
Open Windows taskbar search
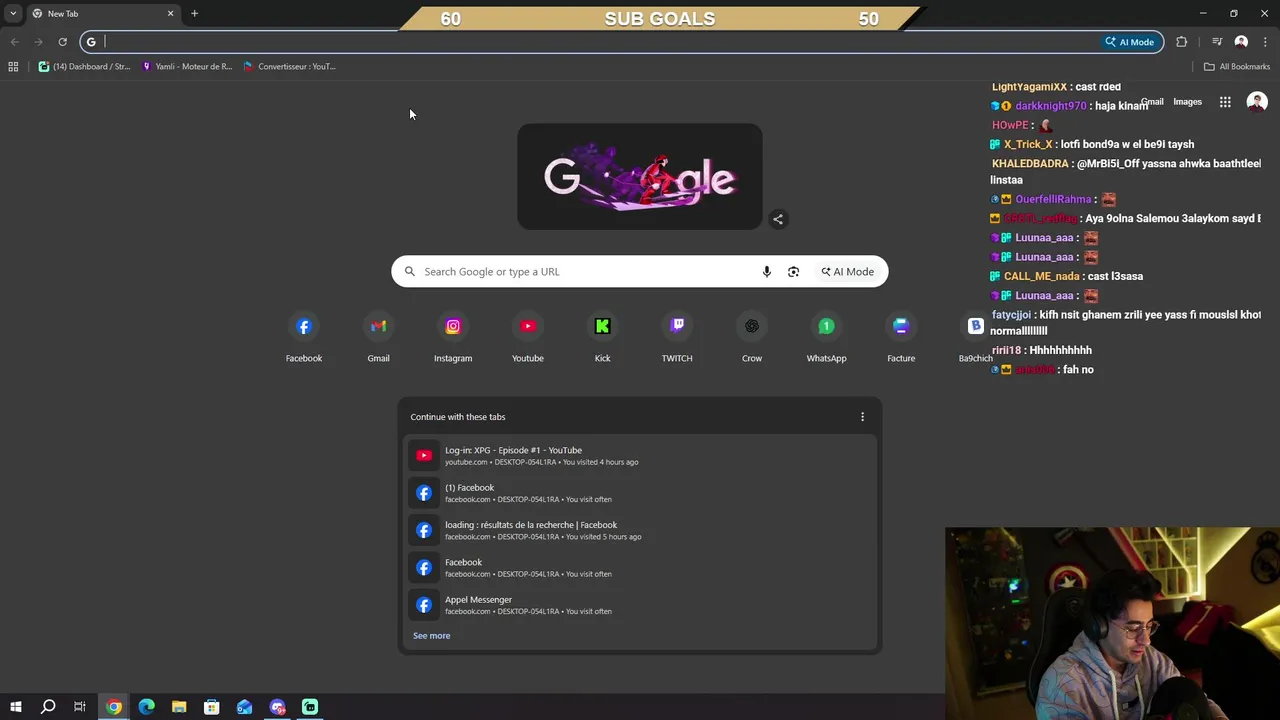47,707
